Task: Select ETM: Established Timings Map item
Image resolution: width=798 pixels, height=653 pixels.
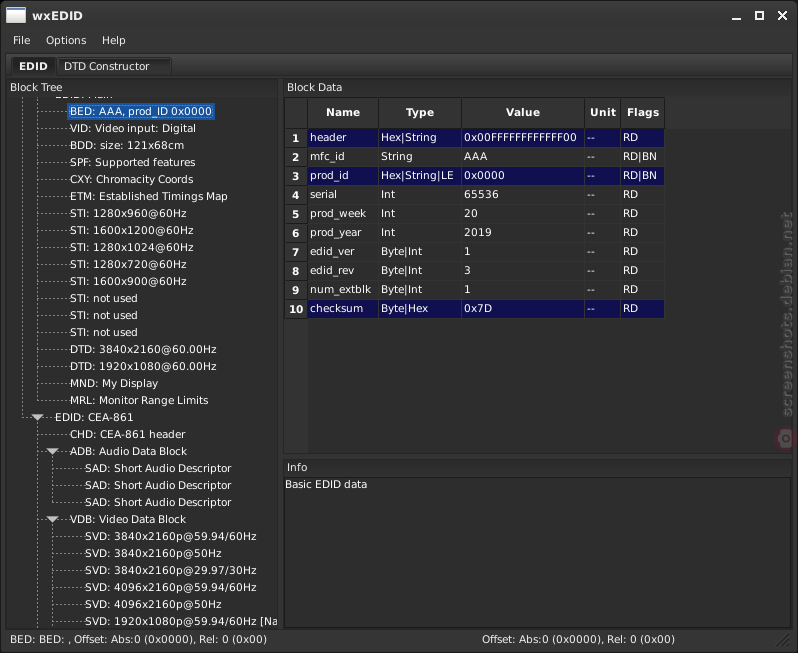Action: (x=149, y=196)
